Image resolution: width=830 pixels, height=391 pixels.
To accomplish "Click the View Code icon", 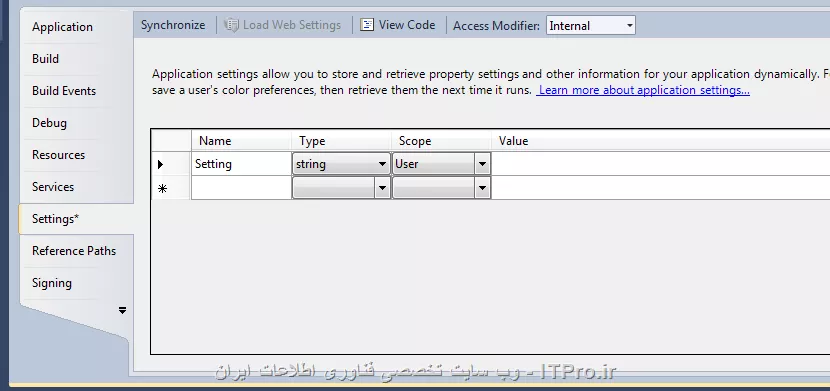I will coord(367,25).
